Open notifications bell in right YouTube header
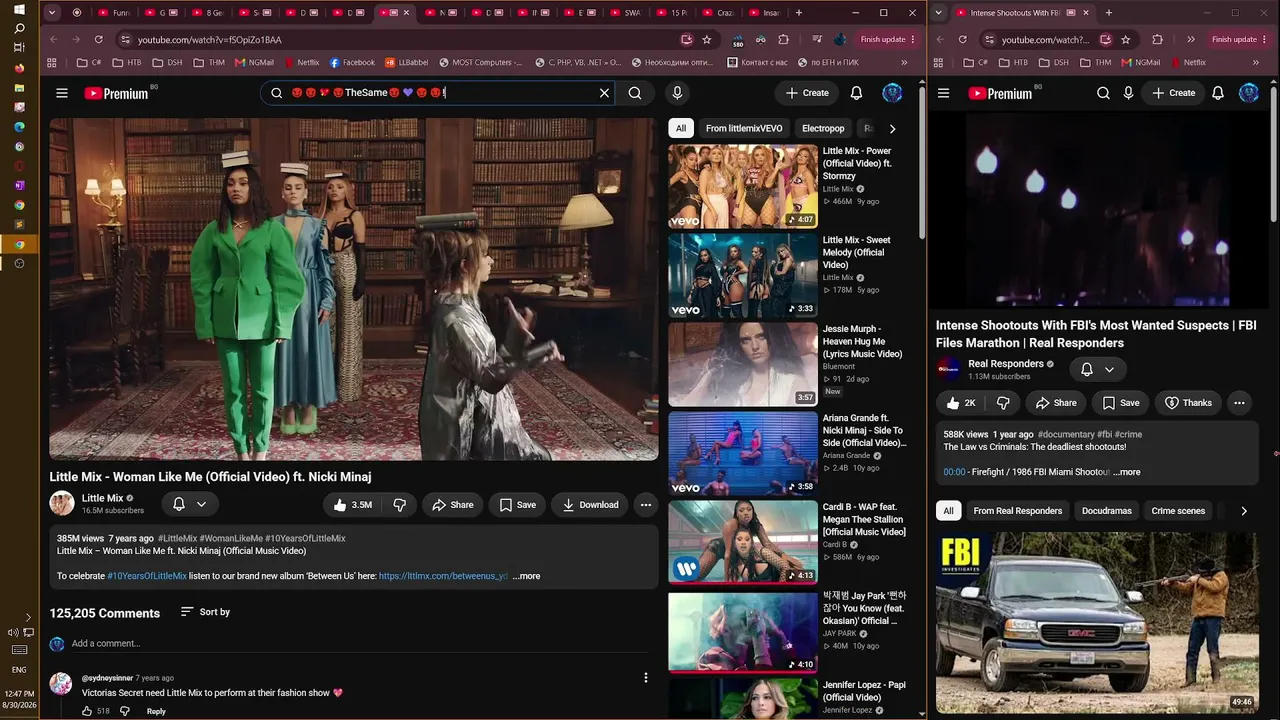The width and height of the screenshot is (1280, 720). point(1218,93)
